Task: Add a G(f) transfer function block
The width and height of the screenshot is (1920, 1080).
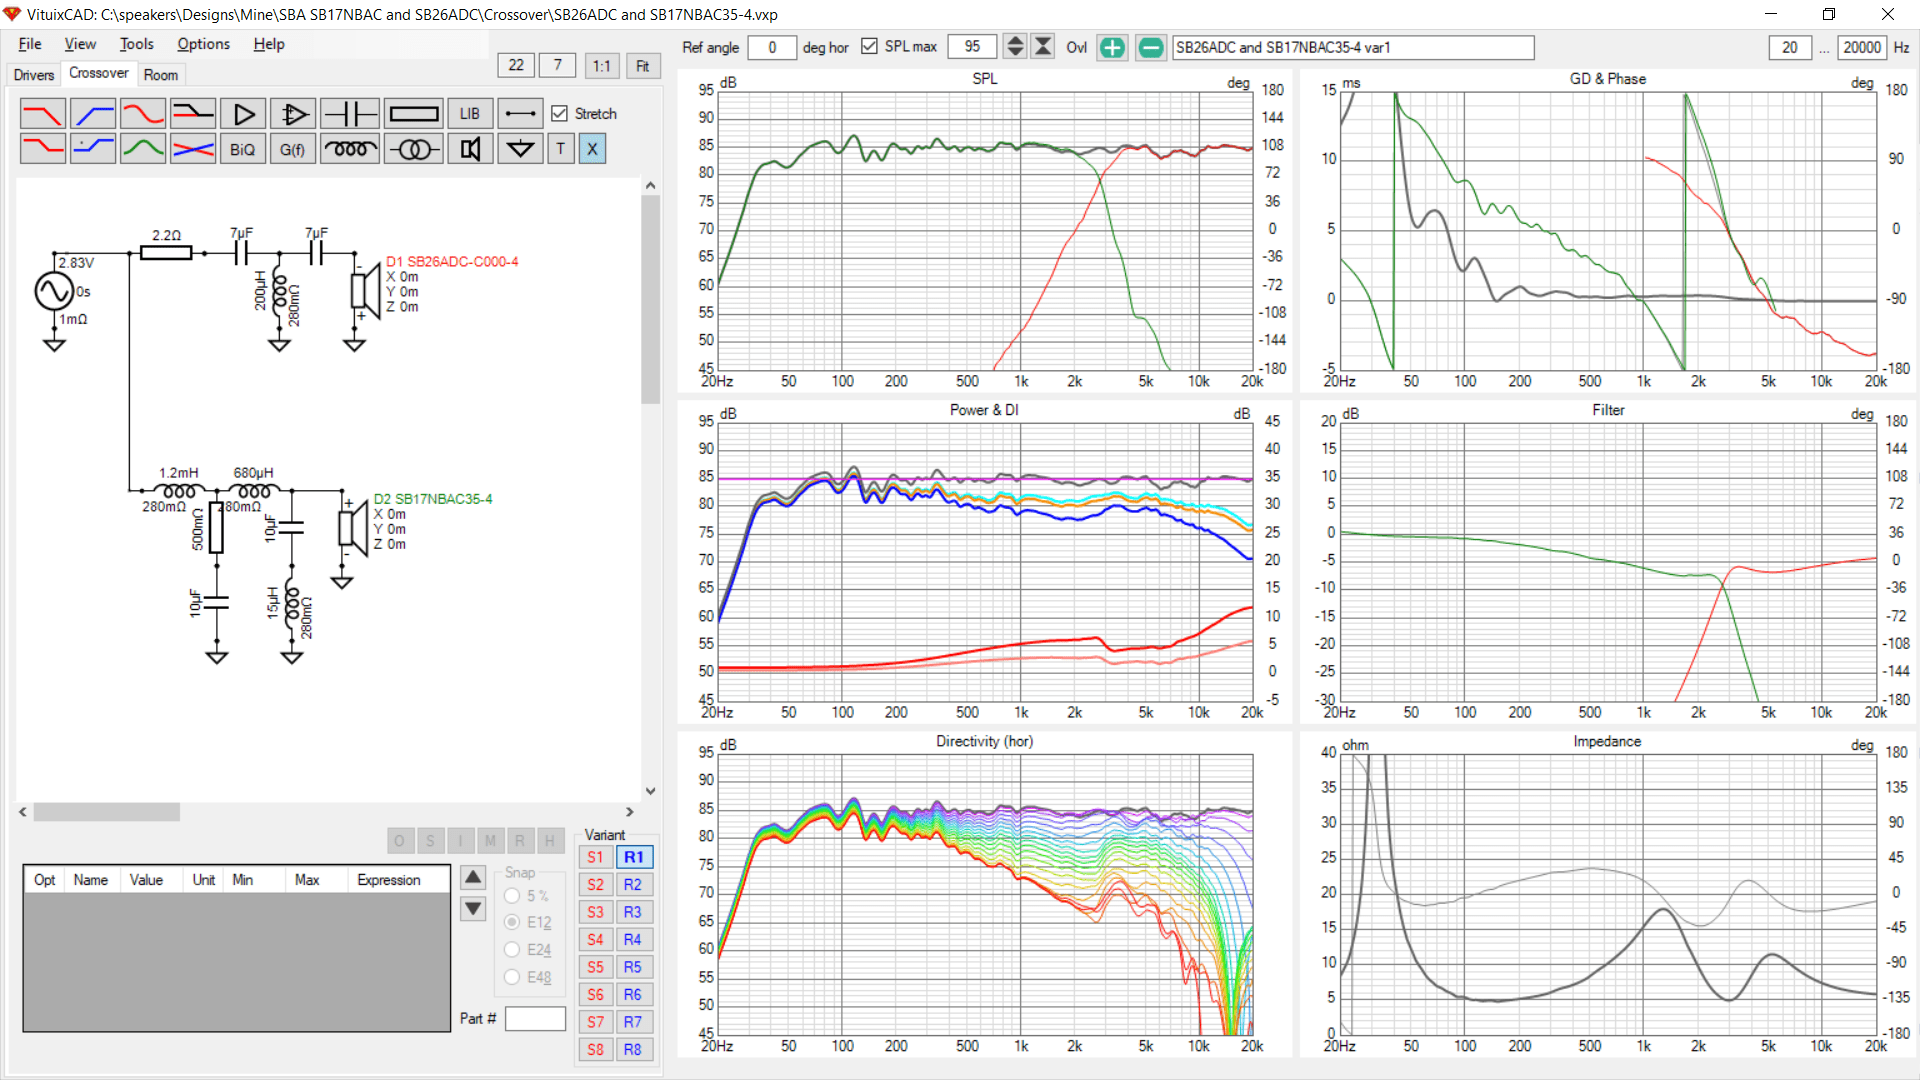Action: pos(293,149)
